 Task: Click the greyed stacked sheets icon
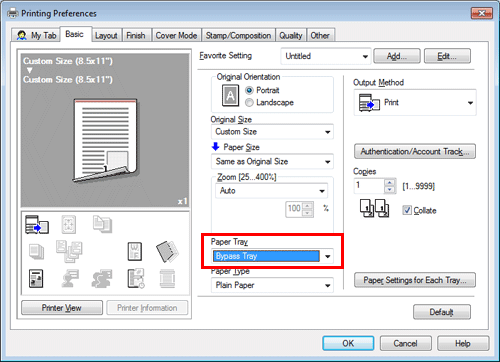(36, 252)
